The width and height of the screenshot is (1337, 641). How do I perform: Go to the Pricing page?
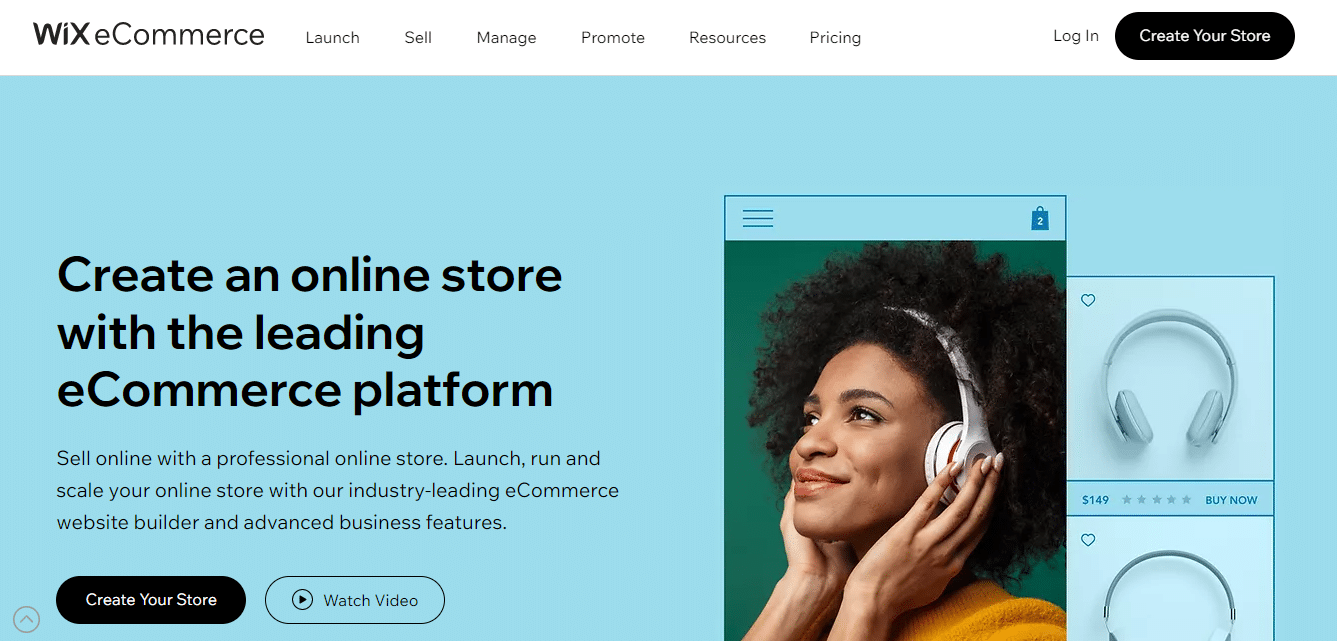click(x=835, y=38)
